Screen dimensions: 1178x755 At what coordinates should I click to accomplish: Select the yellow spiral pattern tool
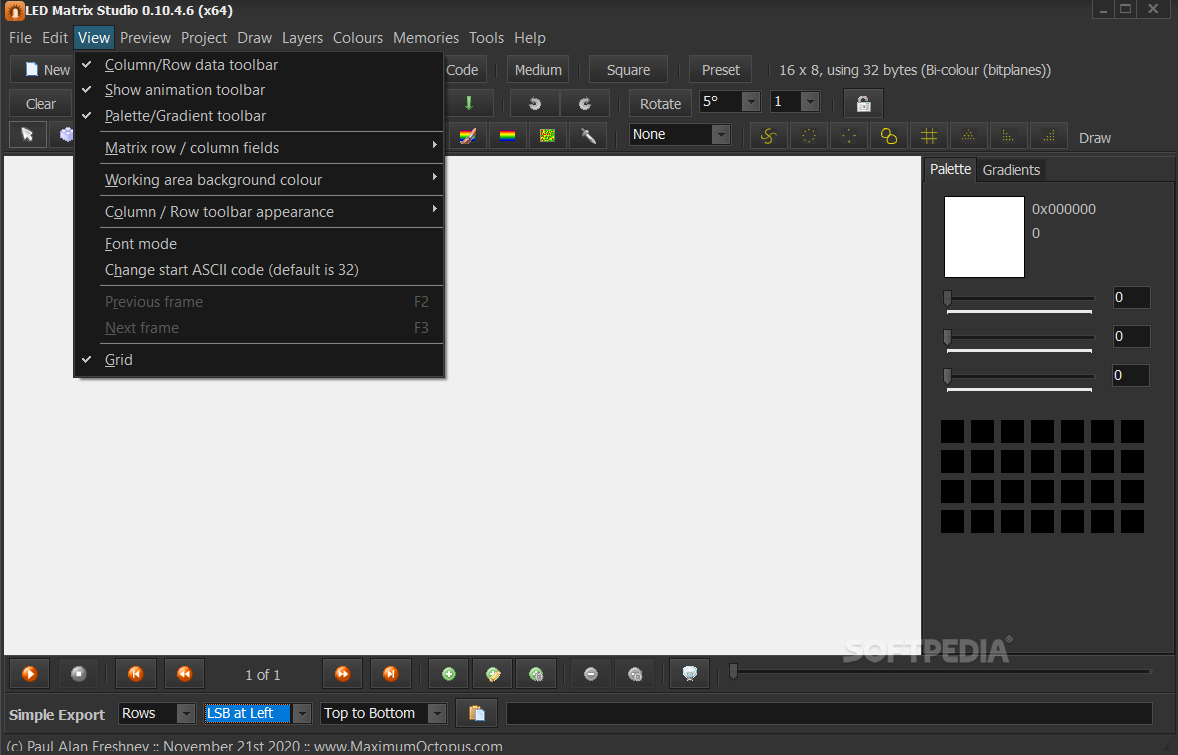pos(768,136)
